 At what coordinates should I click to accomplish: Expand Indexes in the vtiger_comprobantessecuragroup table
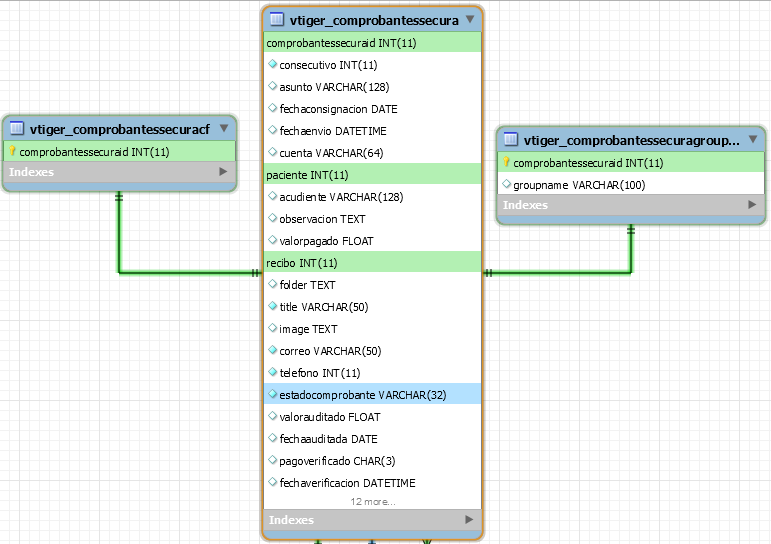(x=752, y=205)
